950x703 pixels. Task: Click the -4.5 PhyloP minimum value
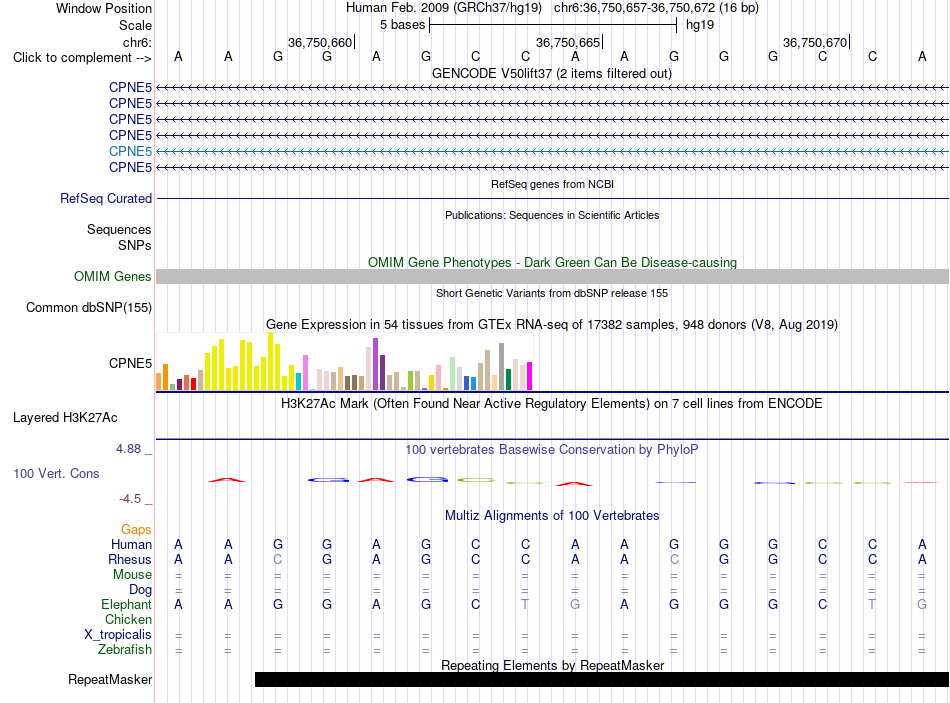(130, 499)
